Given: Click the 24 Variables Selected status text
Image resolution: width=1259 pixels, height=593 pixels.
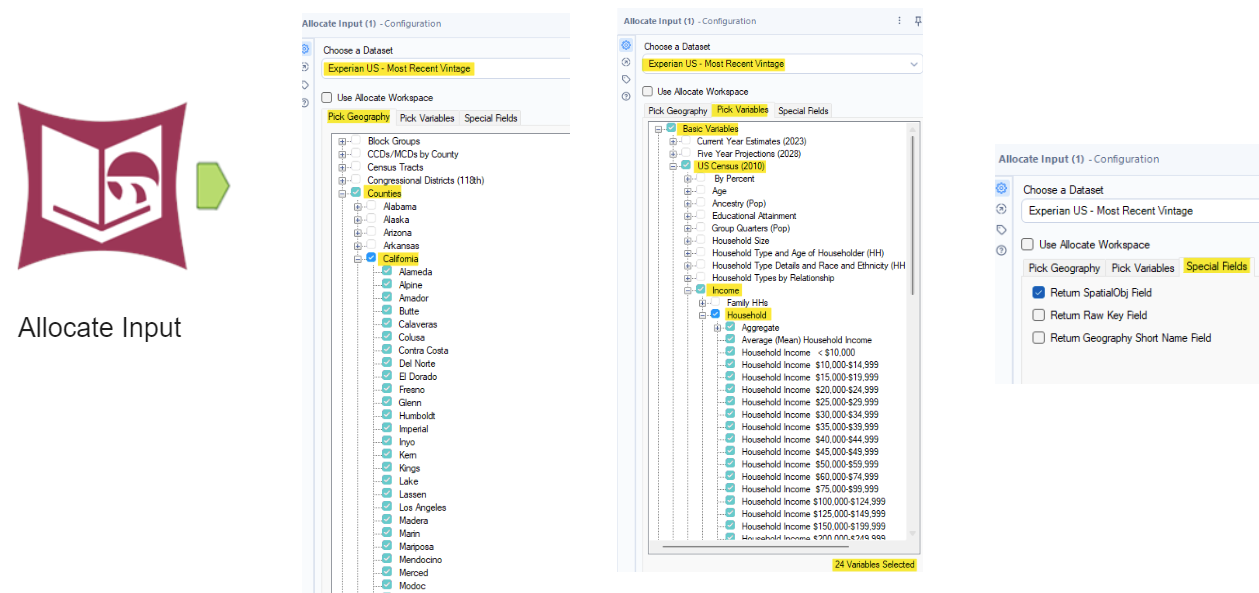Looking at the screenshot, I should [x=875, y=565].
